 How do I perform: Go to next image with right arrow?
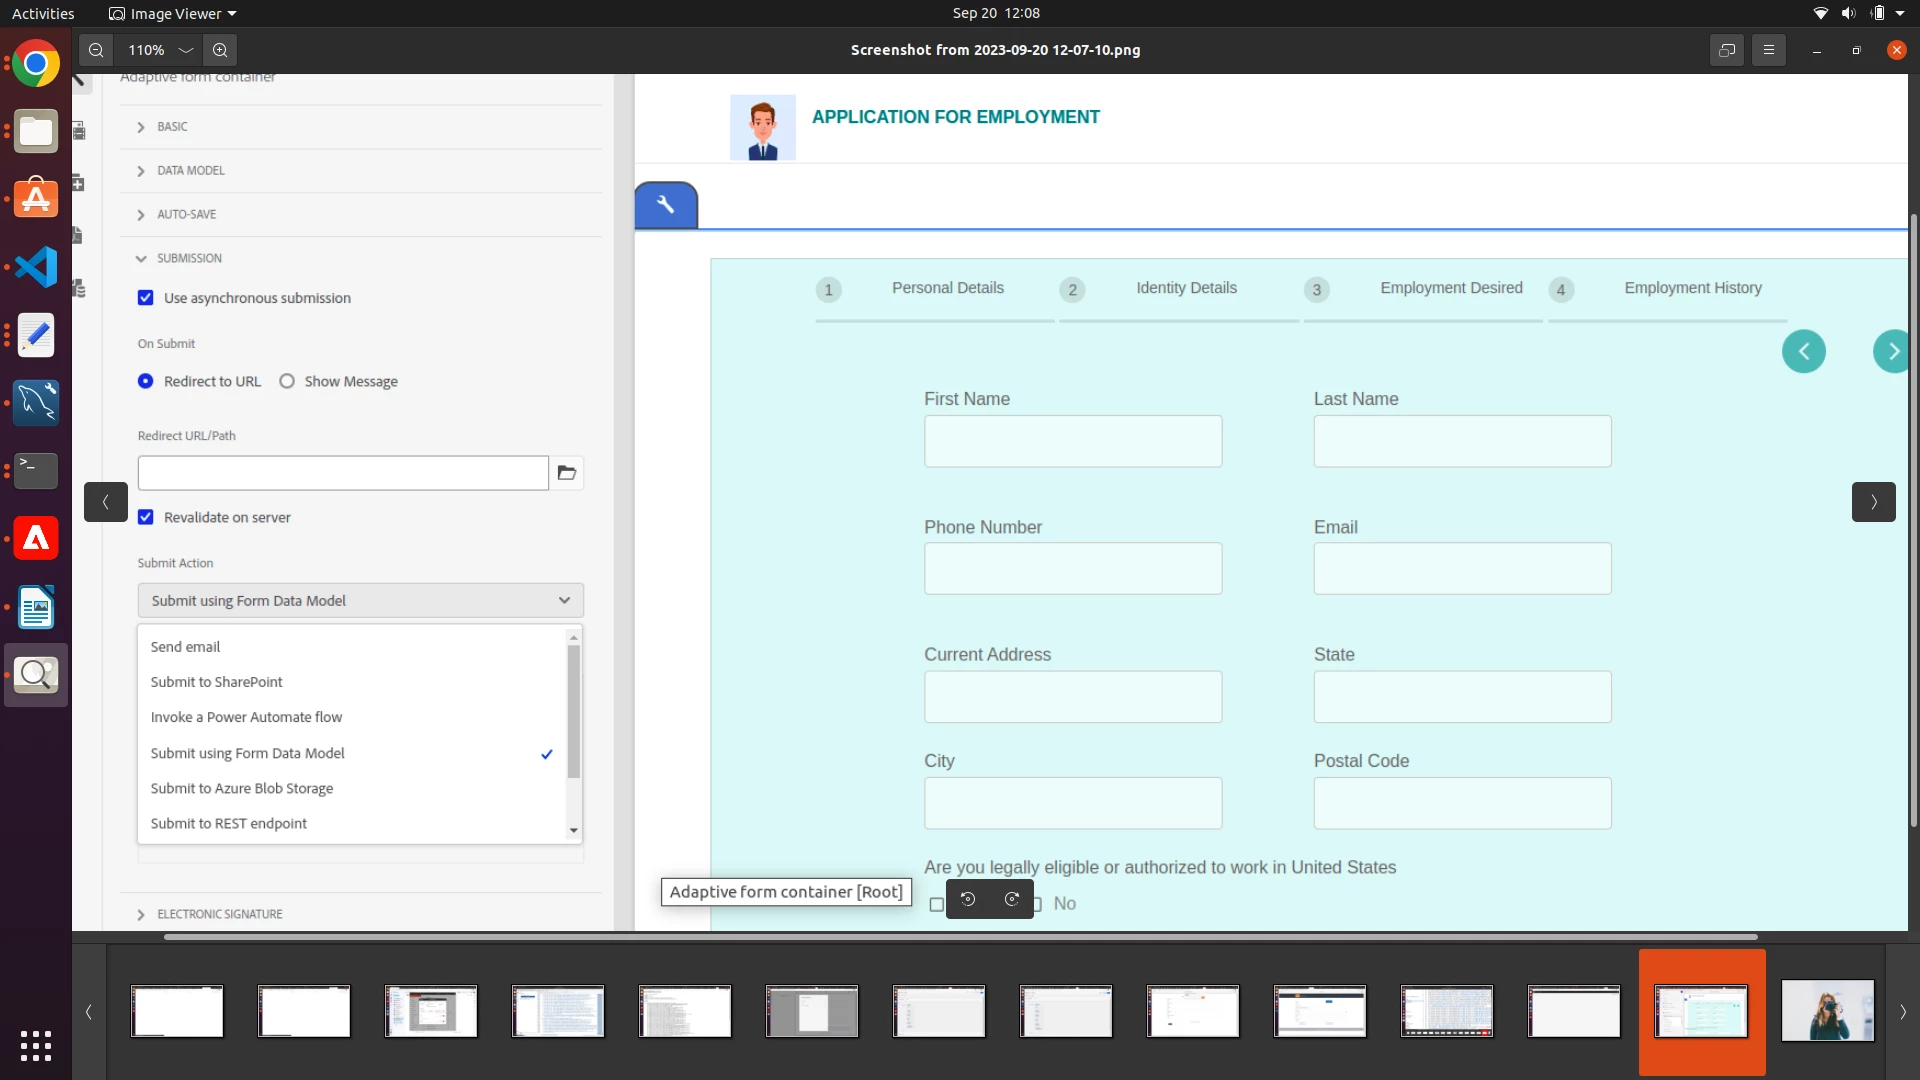[x=1873, y=502]
